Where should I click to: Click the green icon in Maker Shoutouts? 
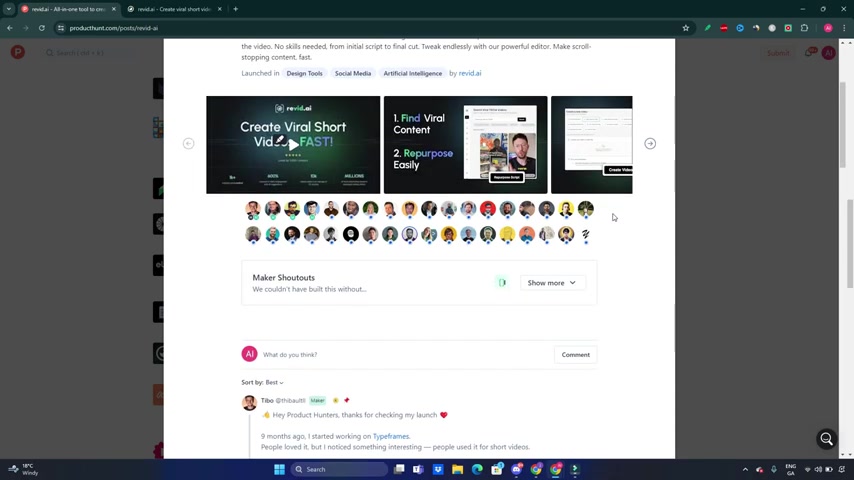(502, 283)
